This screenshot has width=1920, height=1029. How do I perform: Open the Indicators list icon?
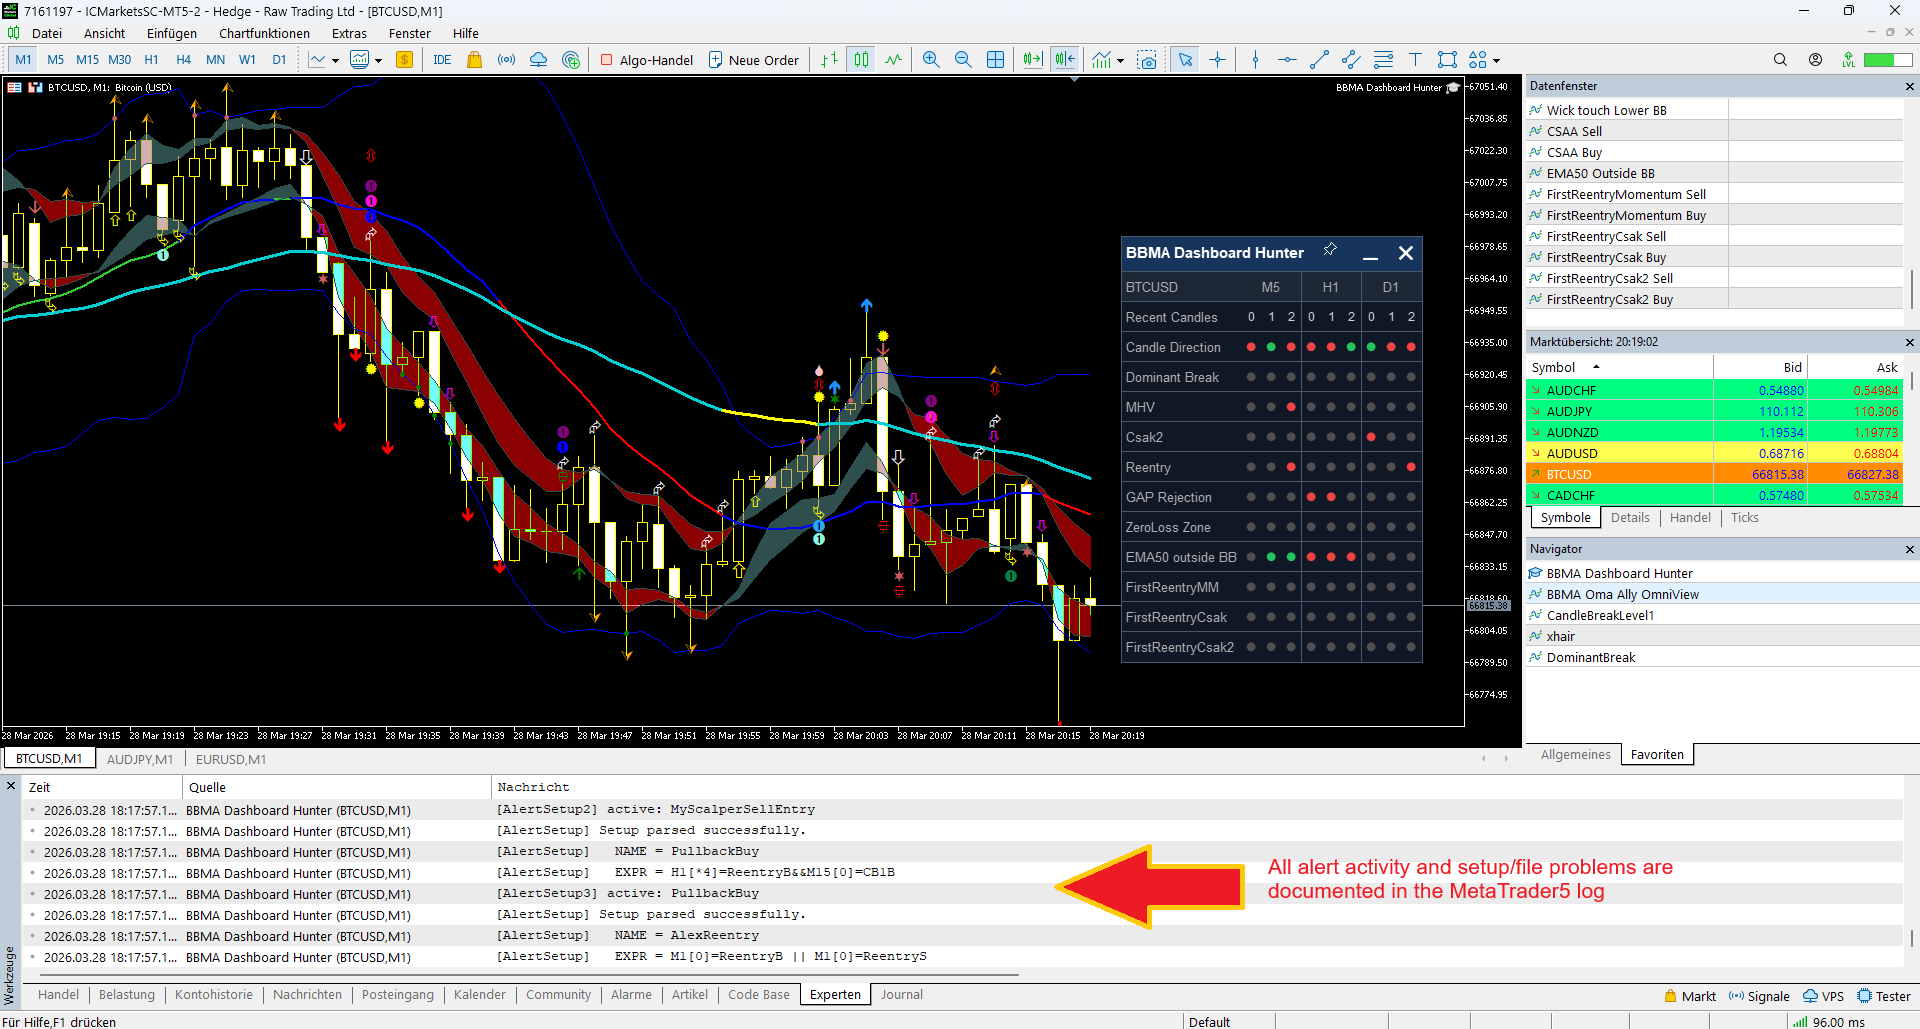pos(1102,60)
